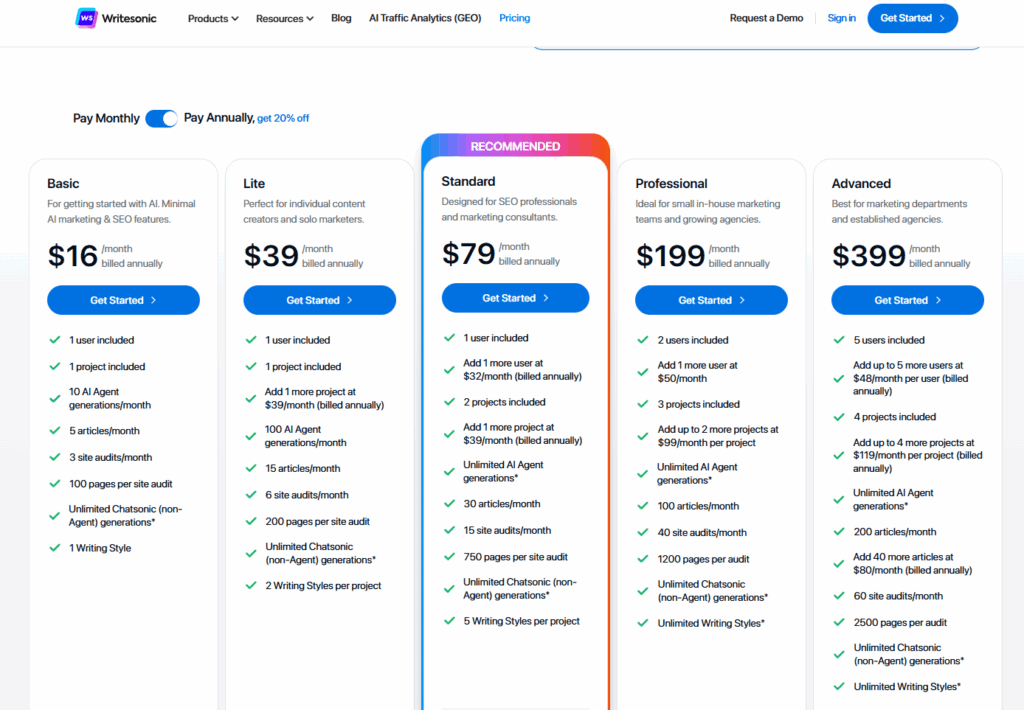Click Get Started on the Basic plan
The height and width of the screenshot is (710, 1024).
[123, 300]
